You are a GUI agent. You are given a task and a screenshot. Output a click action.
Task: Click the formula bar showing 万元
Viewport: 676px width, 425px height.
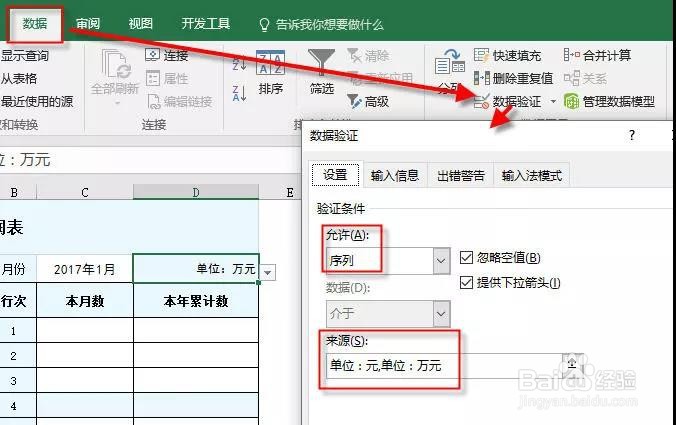[151, 160]
